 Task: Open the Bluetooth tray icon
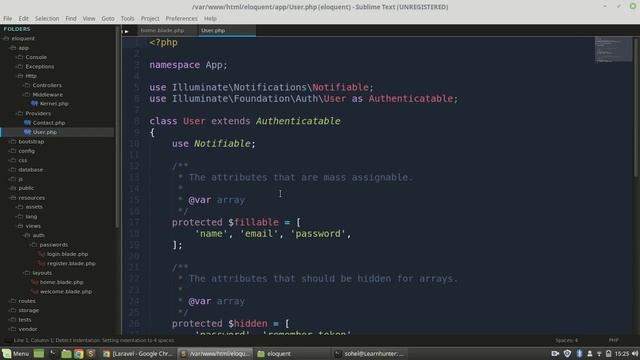click(x=579, y=353)
